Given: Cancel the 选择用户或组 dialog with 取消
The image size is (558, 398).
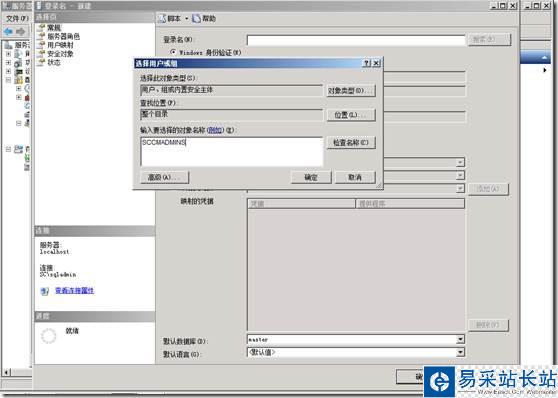Looking at the screenshot, I should pyautogui.click(x=355, y=177).
